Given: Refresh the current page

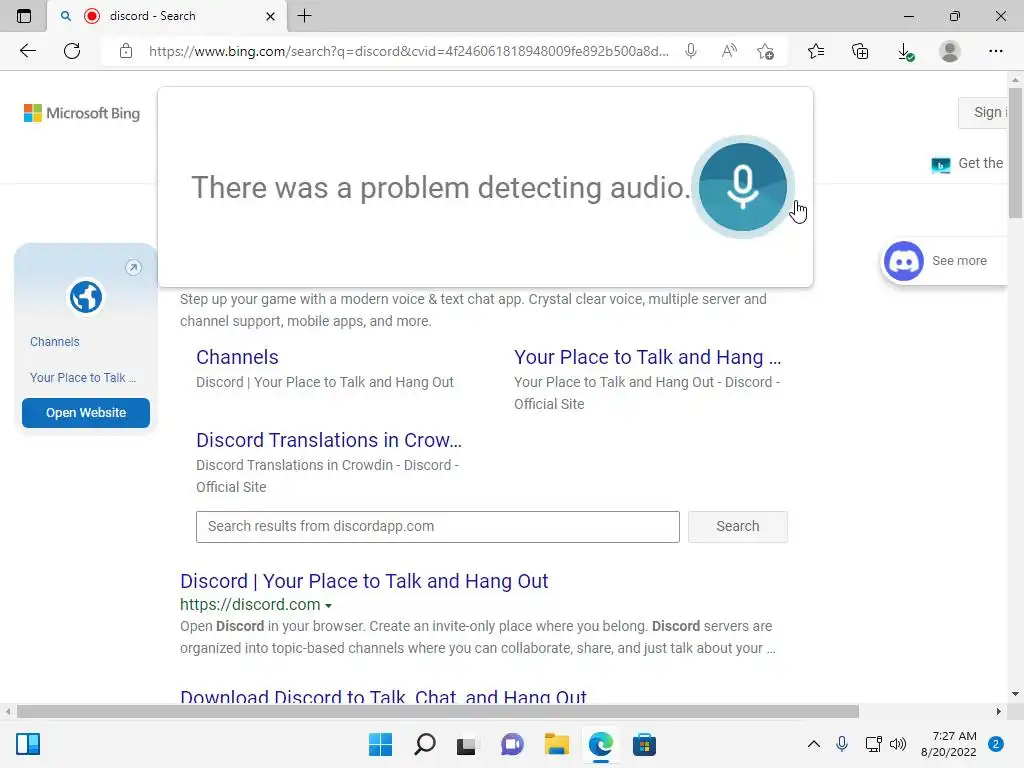Looking at the screenshot, I should pos(72,51).
